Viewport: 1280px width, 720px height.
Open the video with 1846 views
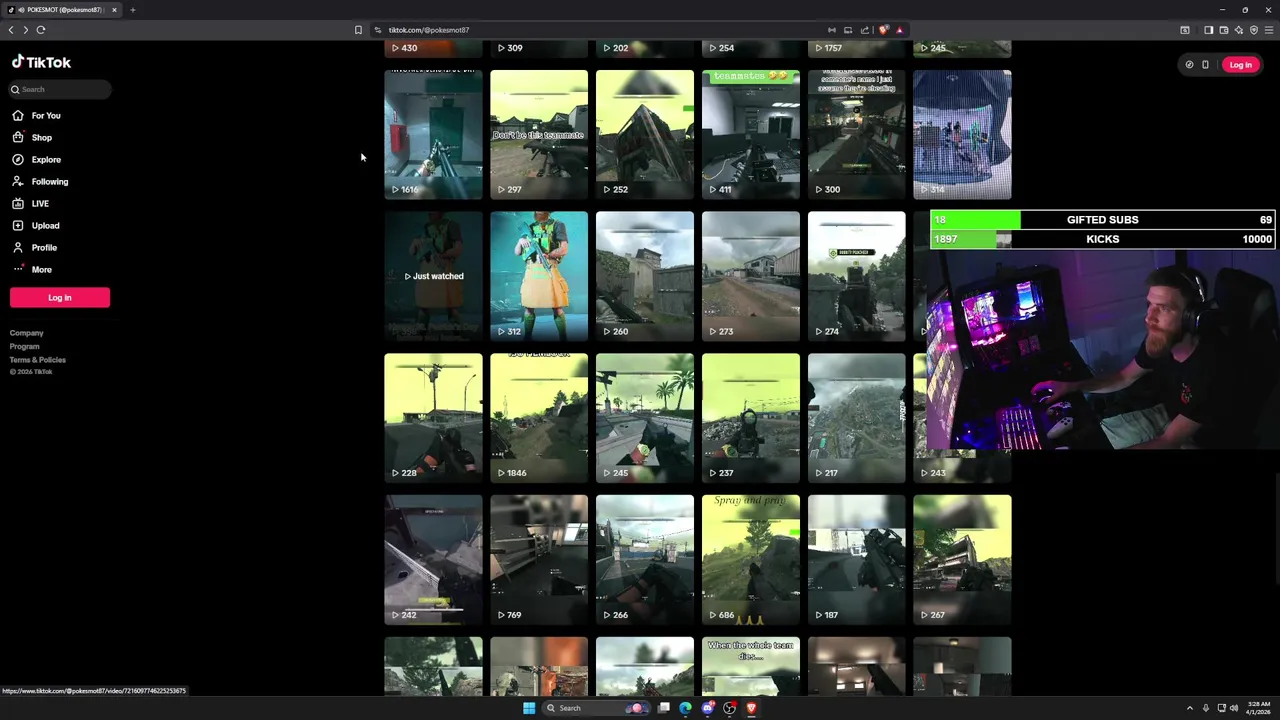(x=539, y=418)
